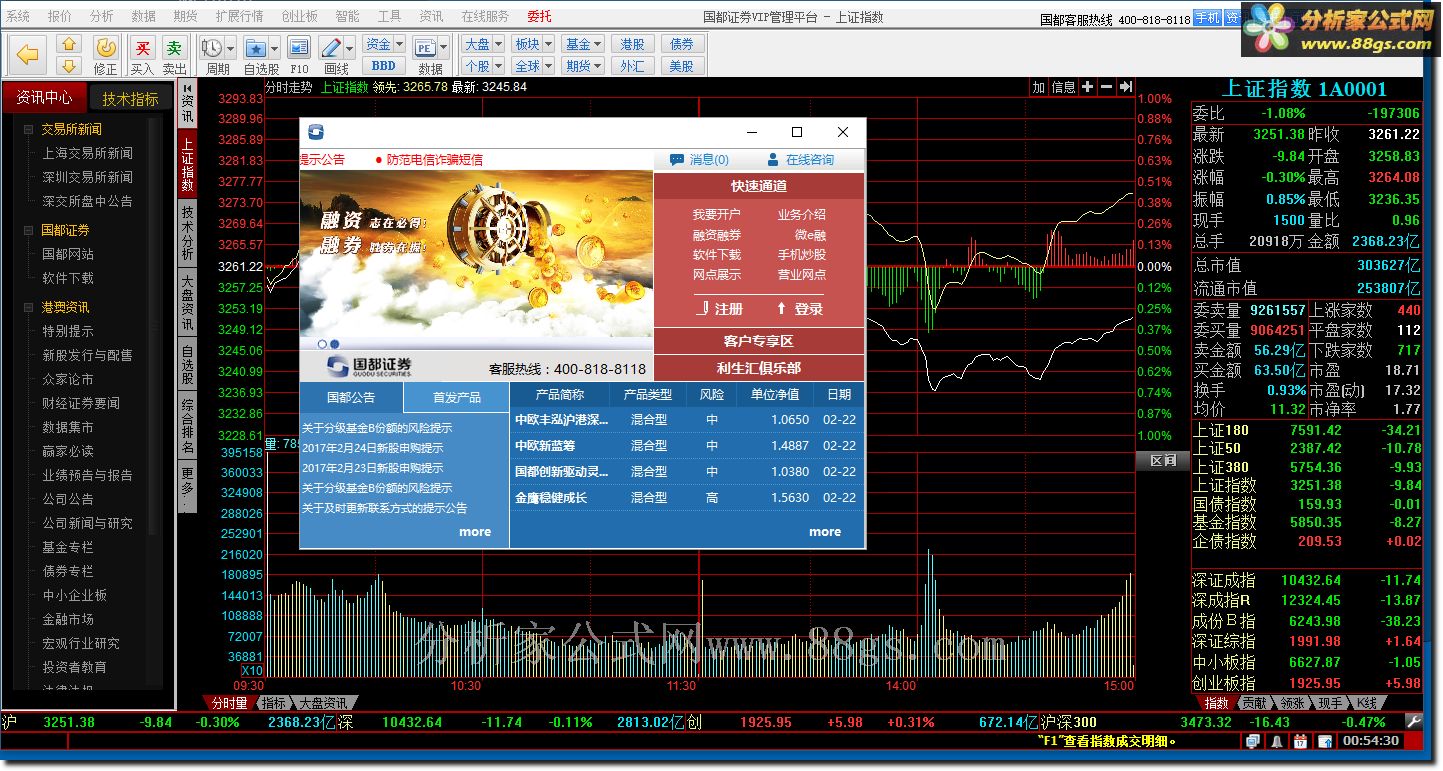Select the first banner carousel dot

click(x=322, y=343)
